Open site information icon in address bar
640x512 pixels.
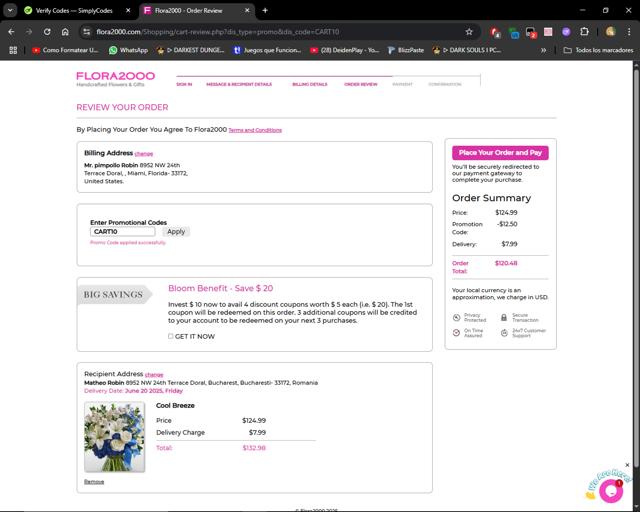pos(87,32)
